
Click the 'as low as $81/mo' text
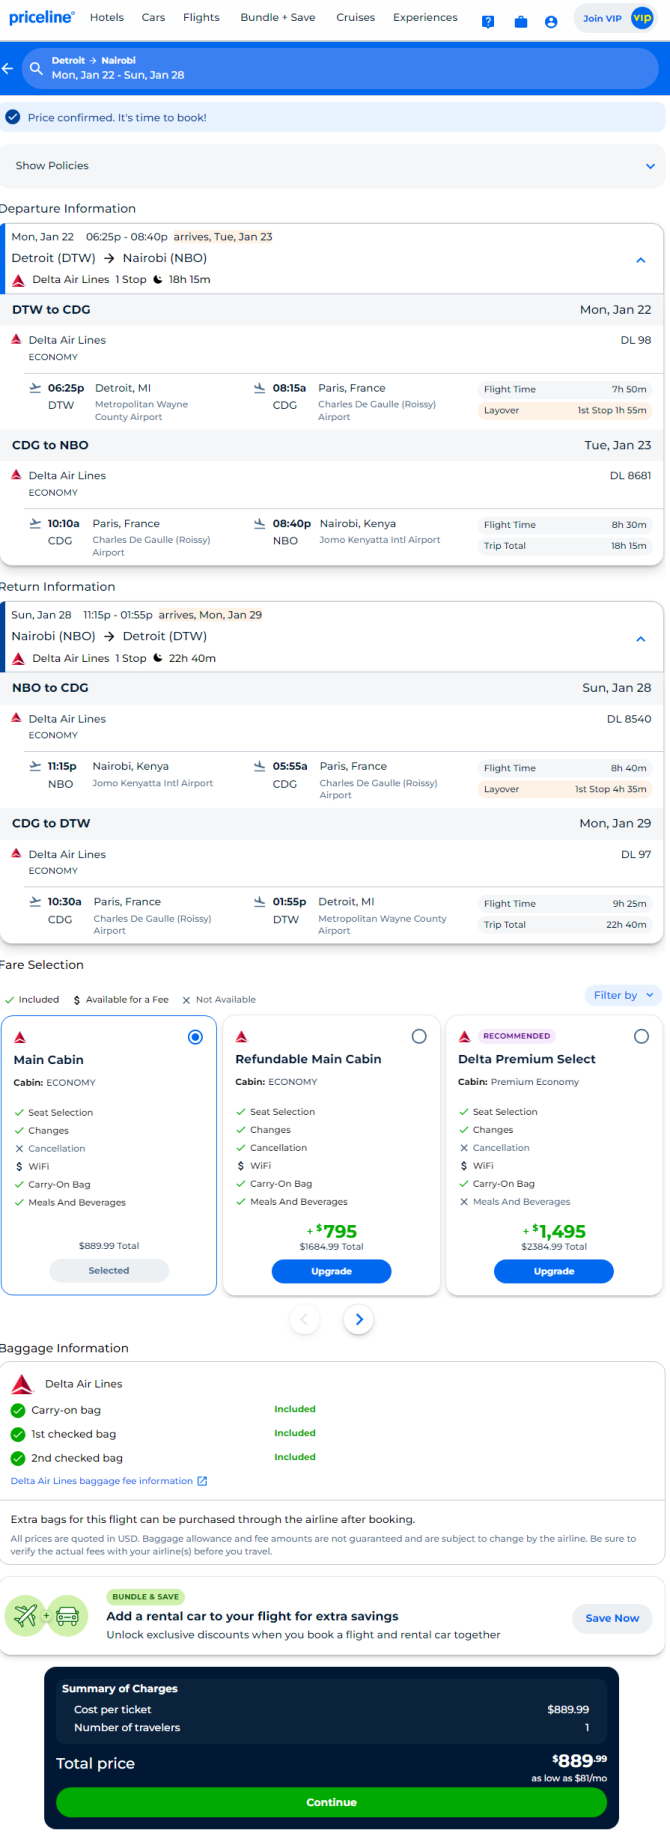[x=569, y=1778]
